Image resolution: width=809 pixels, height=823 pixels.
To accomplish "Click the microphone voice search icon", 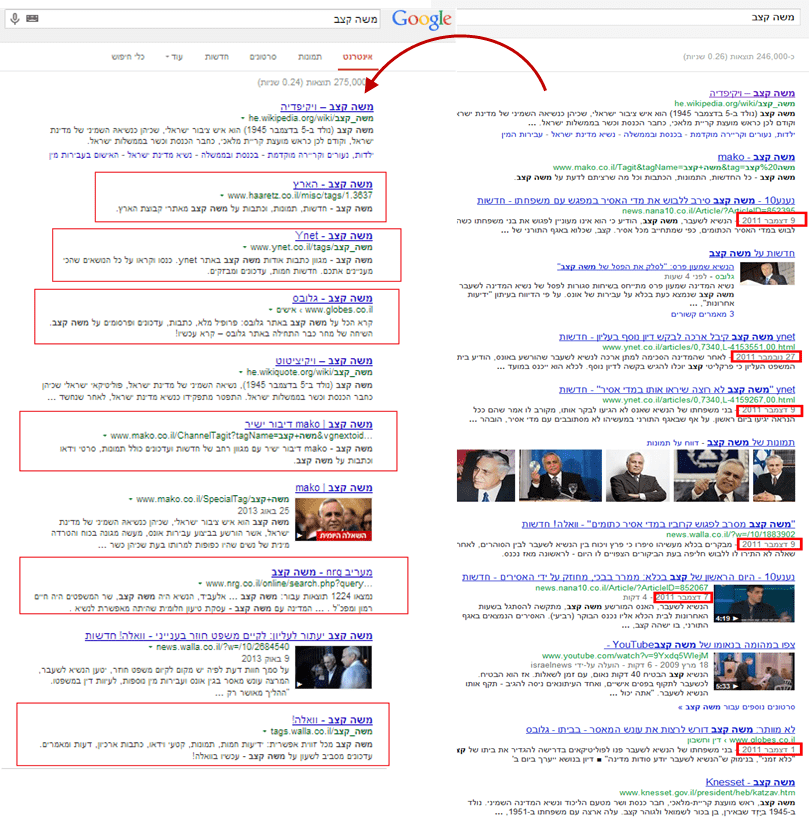I will pos(15,19).
